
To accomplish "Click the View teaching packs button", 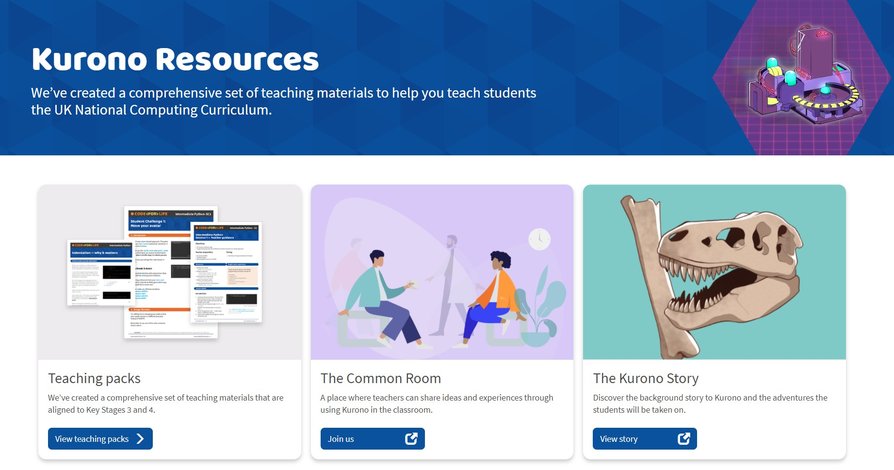I will (100, 439).
